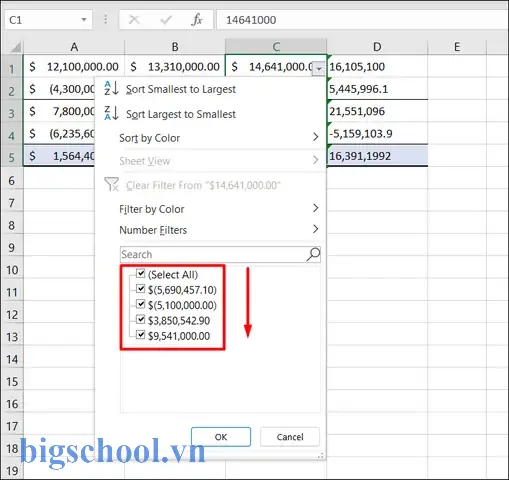Click the Name Box showing C1
The image size is (509, 480).
pyautogui.click(x=48, y=20)
